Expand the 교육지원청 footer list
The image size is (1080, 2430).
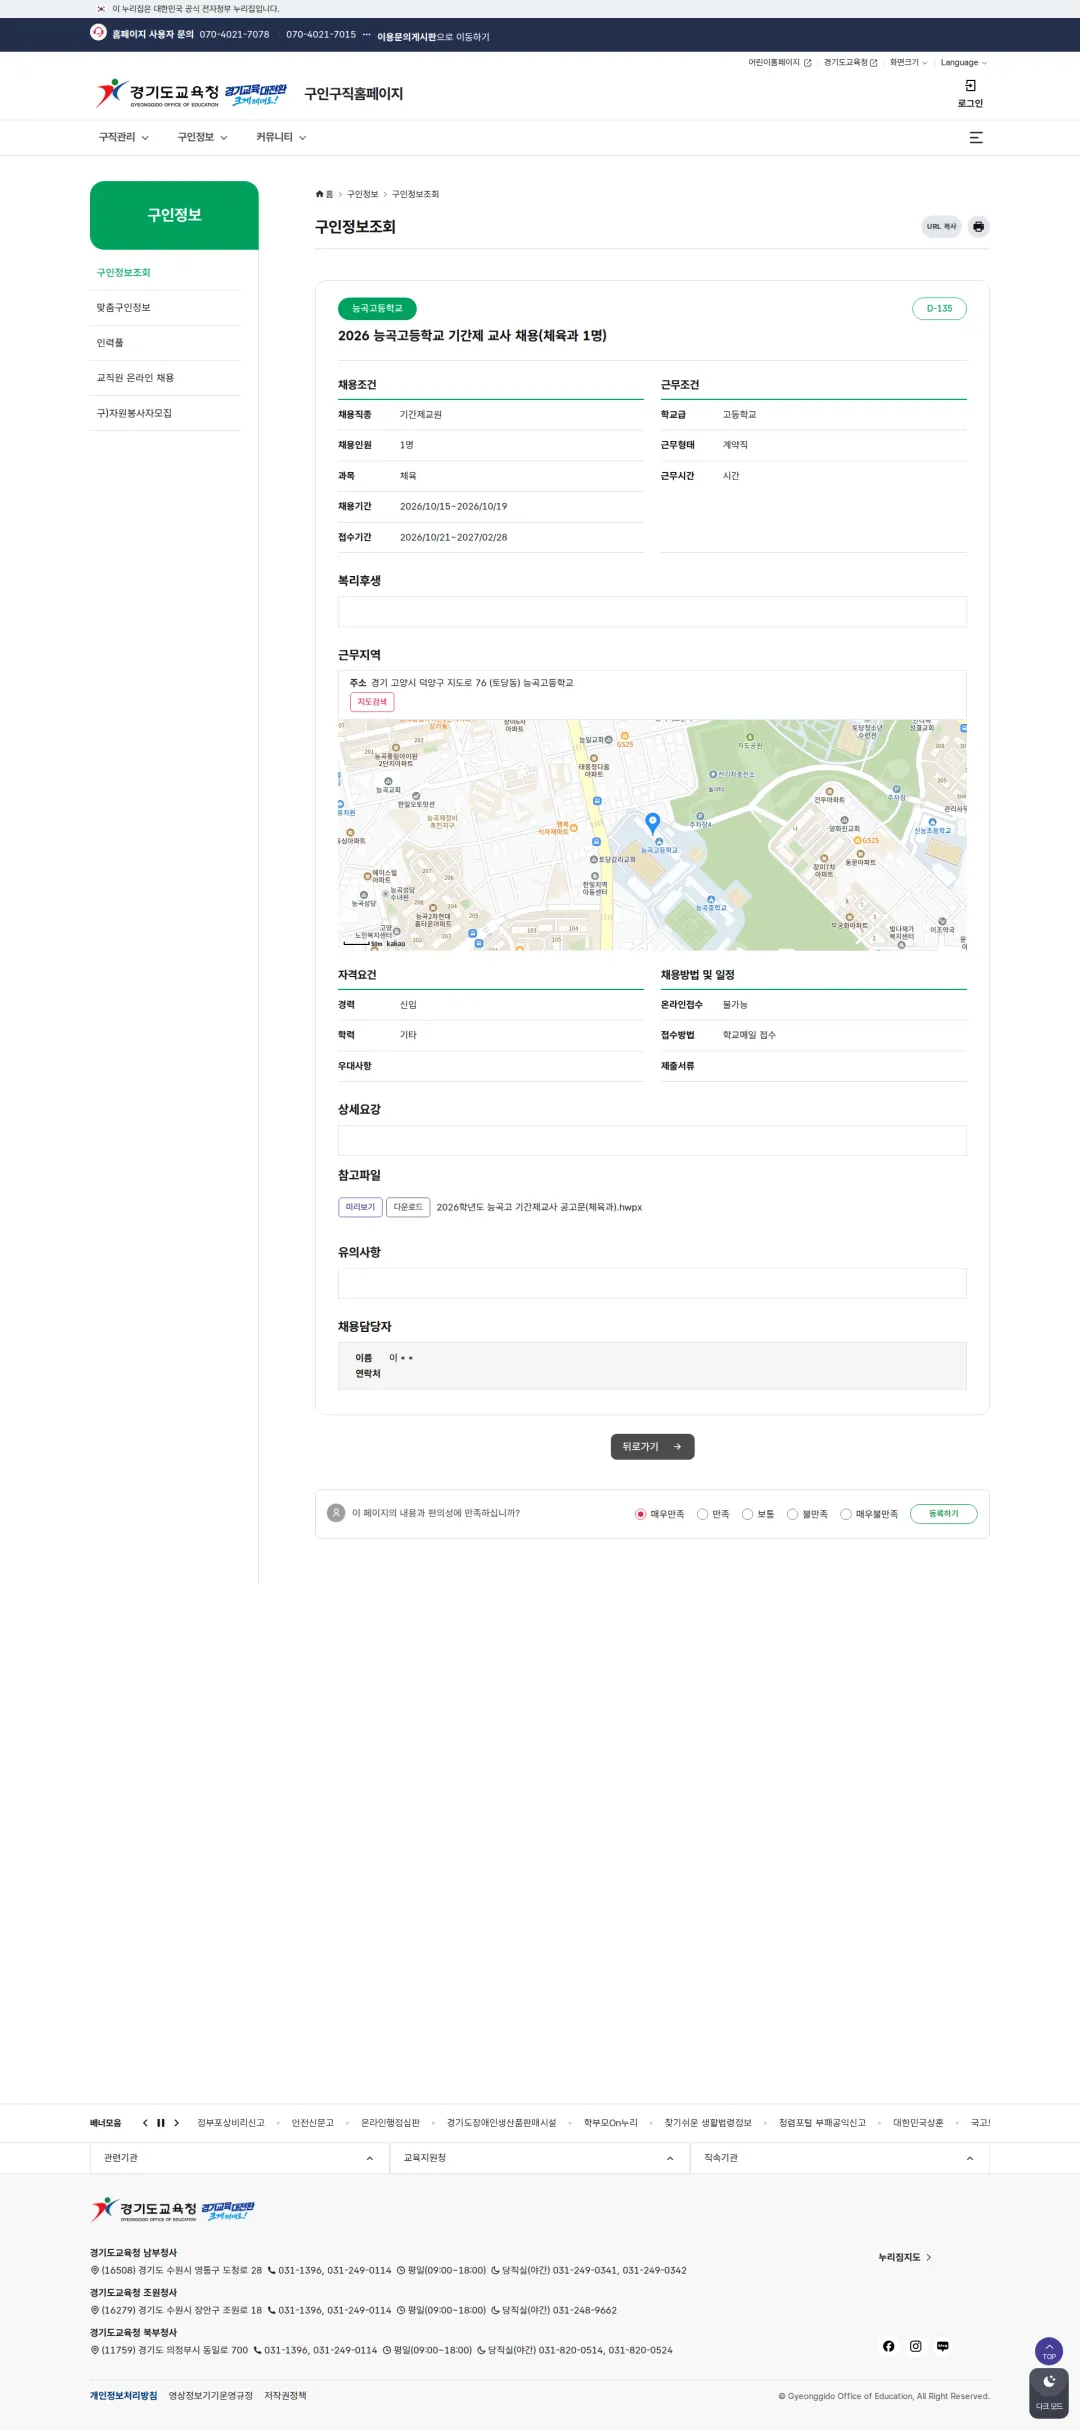[x=540, y=2158]
